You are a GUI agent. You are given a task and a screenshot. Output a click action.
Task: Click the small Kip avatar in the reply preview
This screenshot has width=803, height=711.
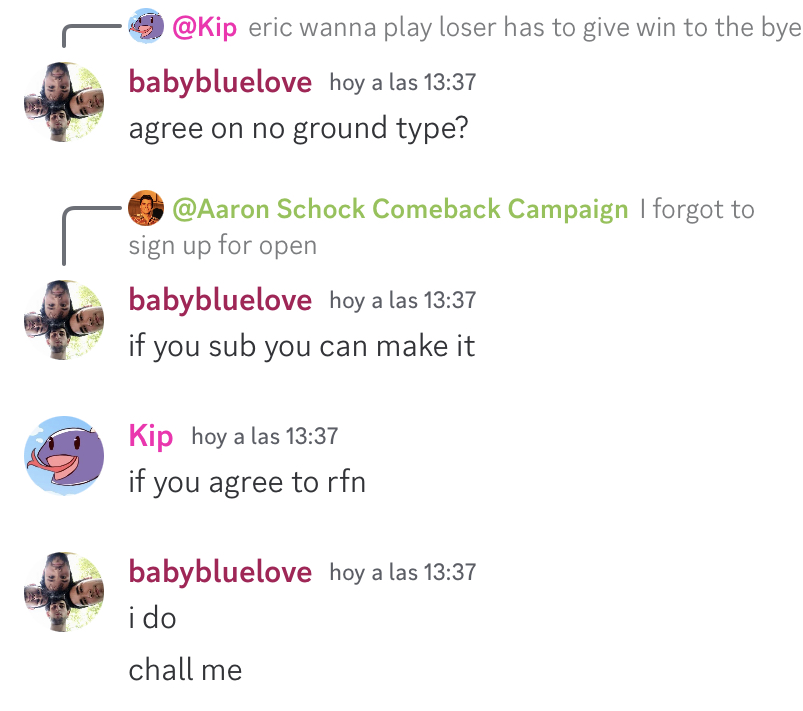point(146,26)
